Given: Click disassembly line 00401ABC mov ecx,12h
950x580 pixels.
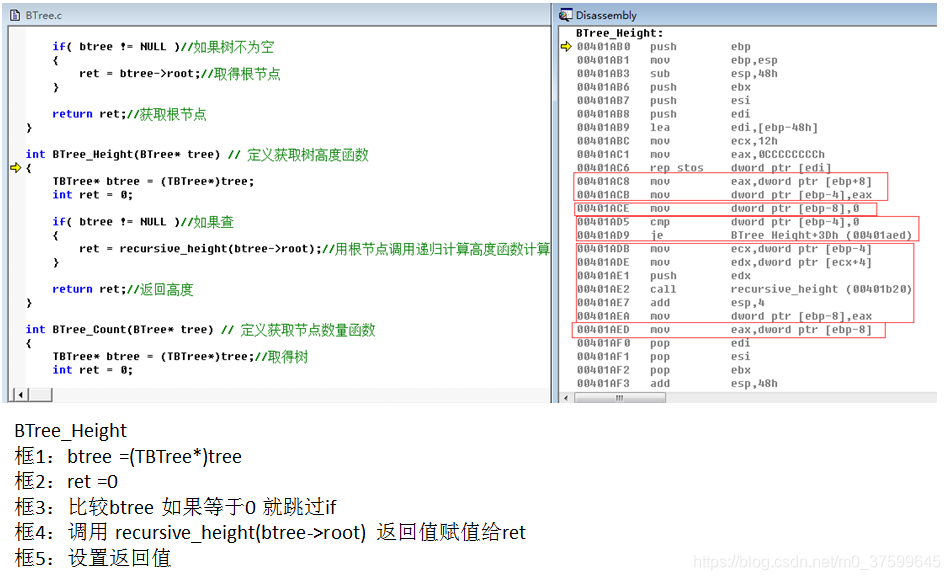Looking at the screenshot, I should [x=677, y=141].
